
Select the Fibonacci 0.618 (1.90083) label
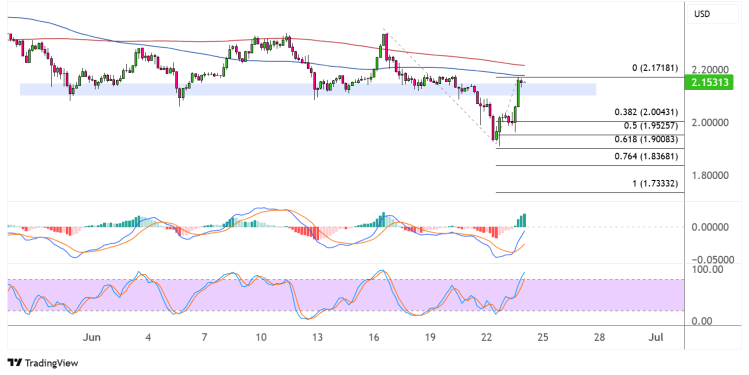click(x=646, y=139)
